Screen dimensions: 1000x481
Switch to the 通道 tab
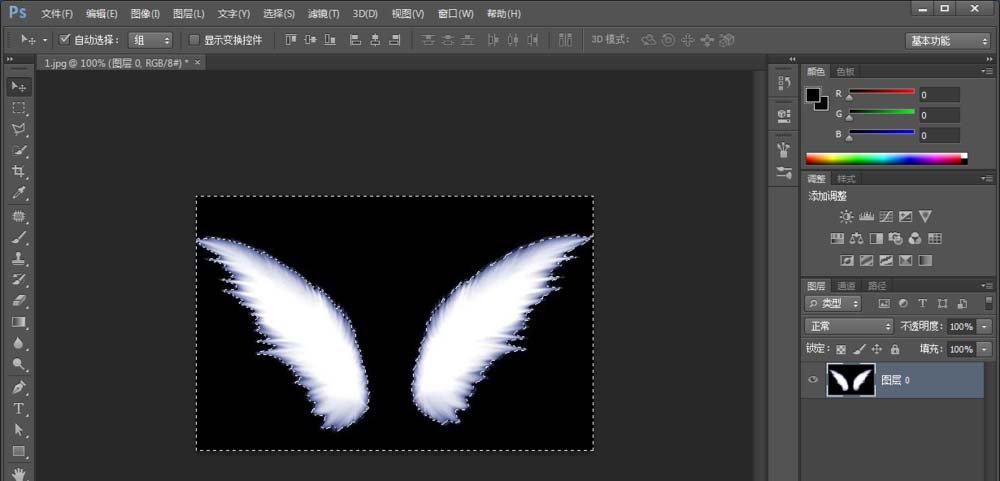coord(846,286)
